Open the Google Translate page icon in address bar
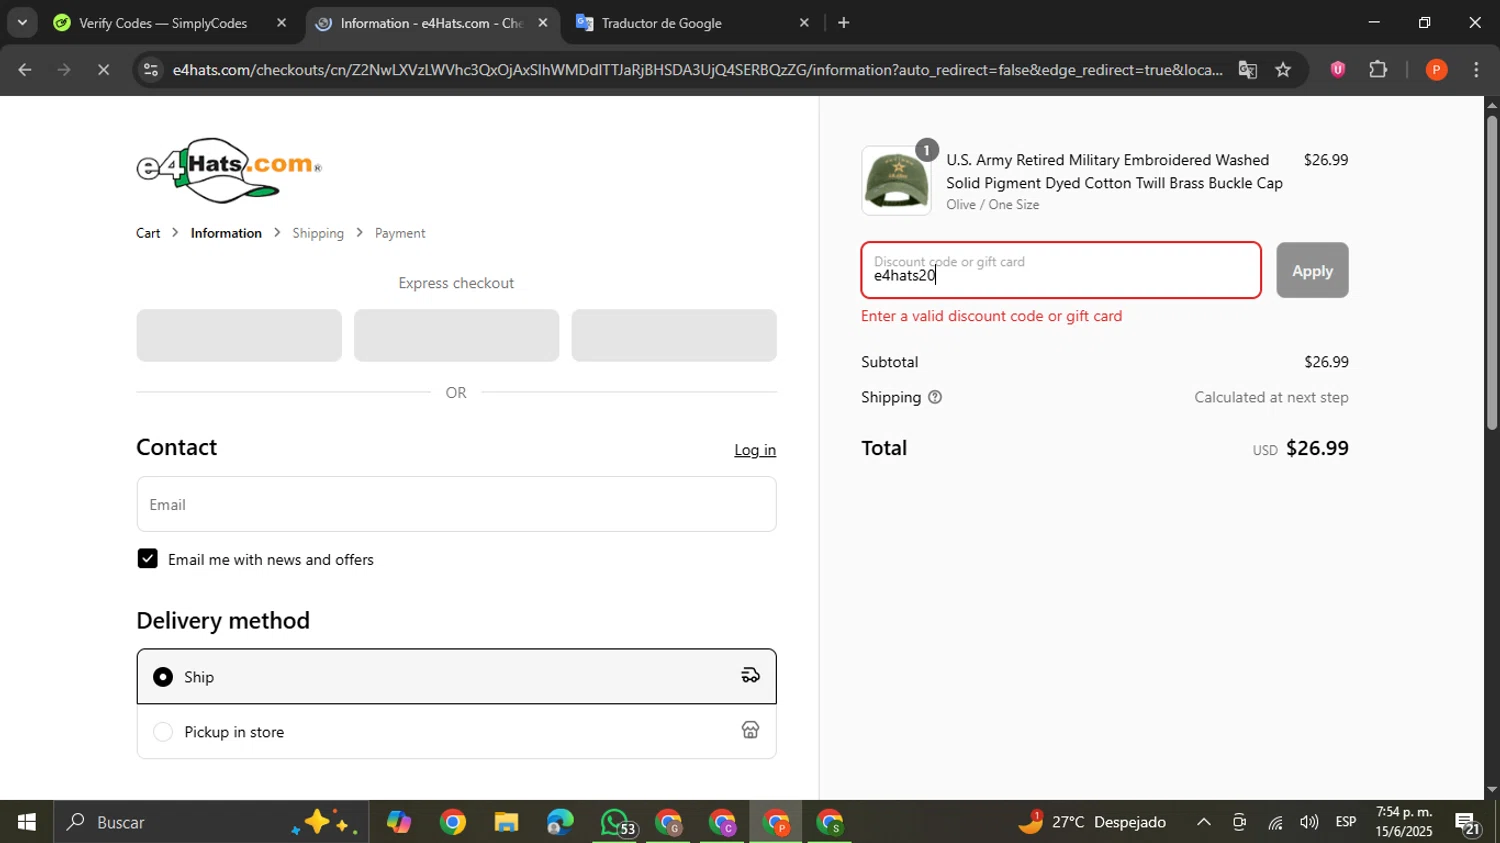The image size is (1500, 843). tap(1247, 70)
